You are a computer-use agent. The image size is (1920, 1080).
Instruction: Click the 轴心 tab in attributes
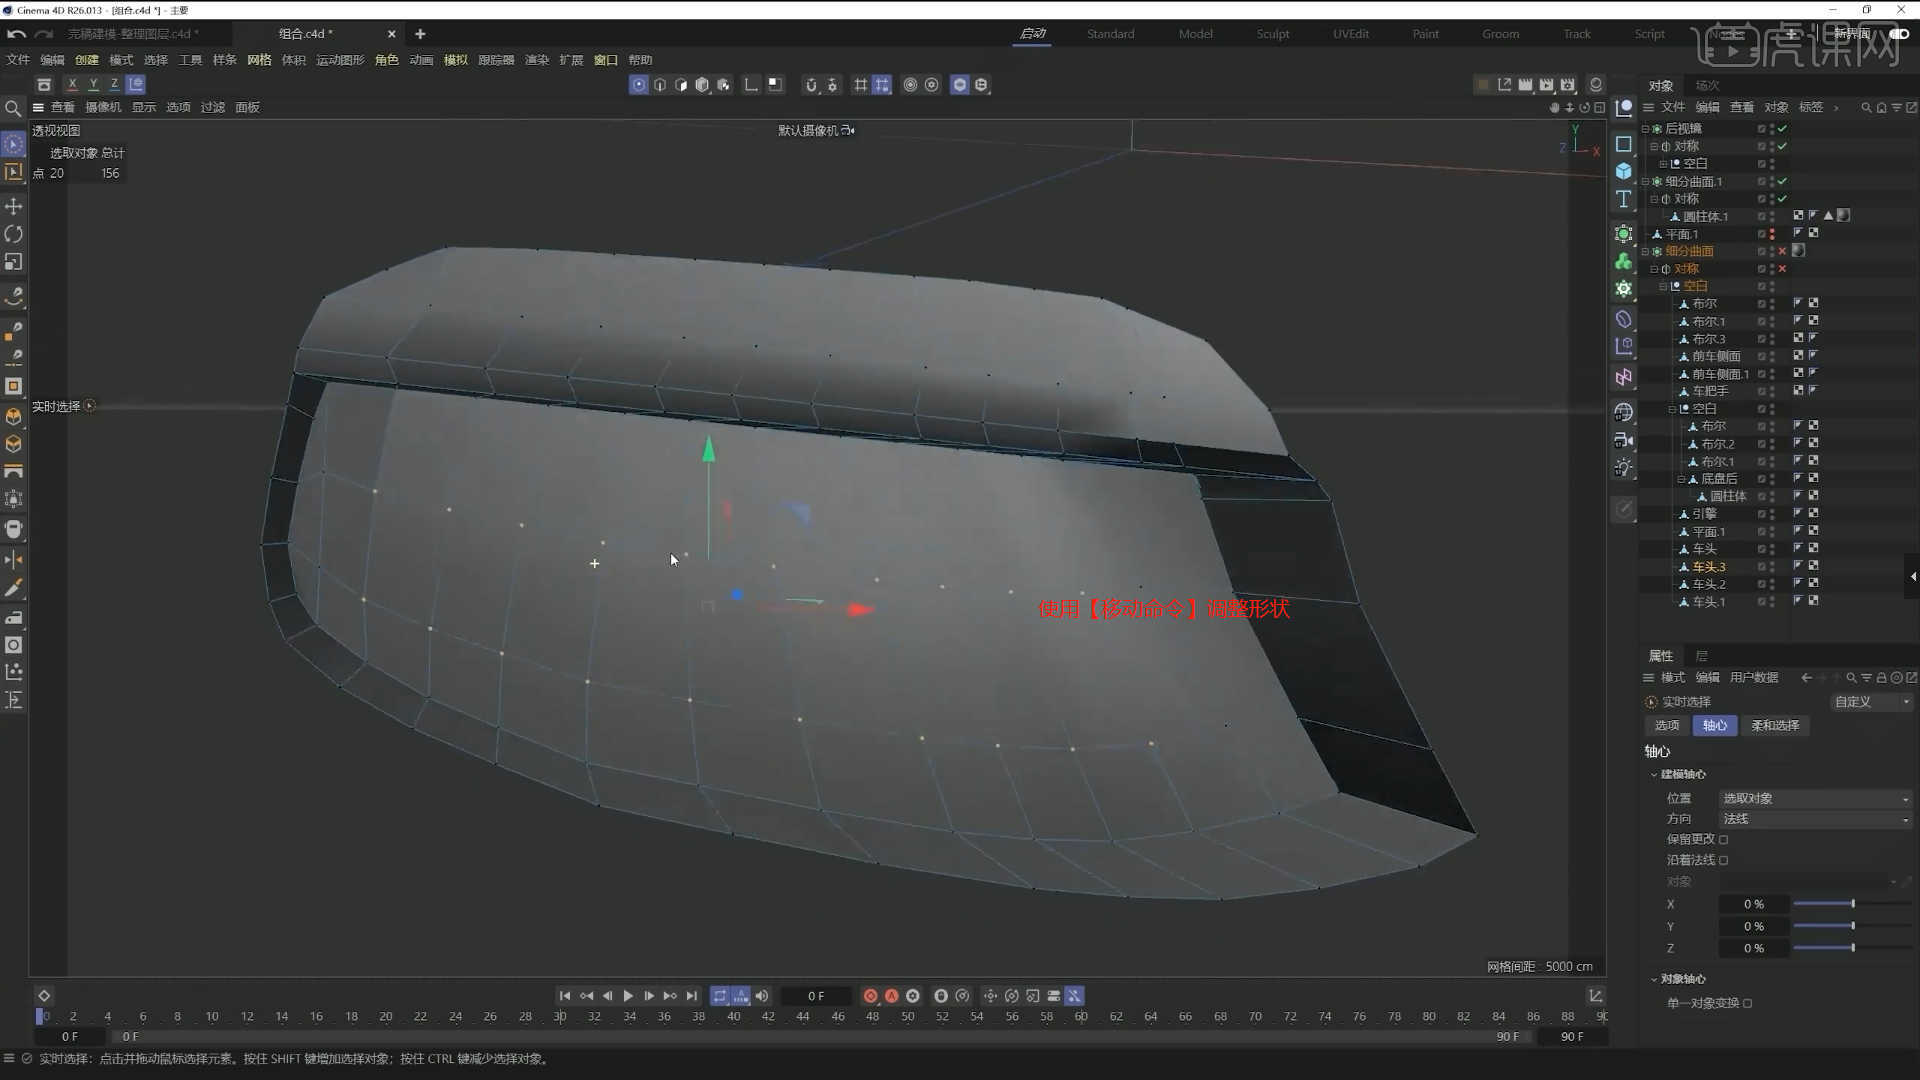(1715, 726)
